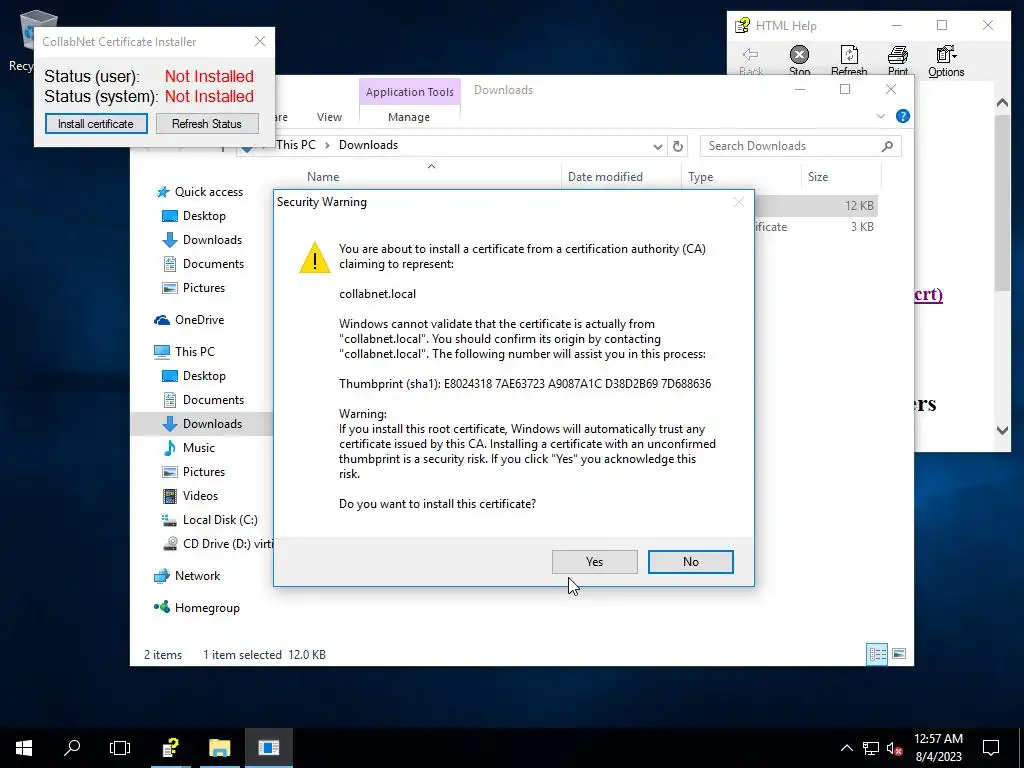
Task: Switch to details view icon in status bar
Action: click(877, 654)
